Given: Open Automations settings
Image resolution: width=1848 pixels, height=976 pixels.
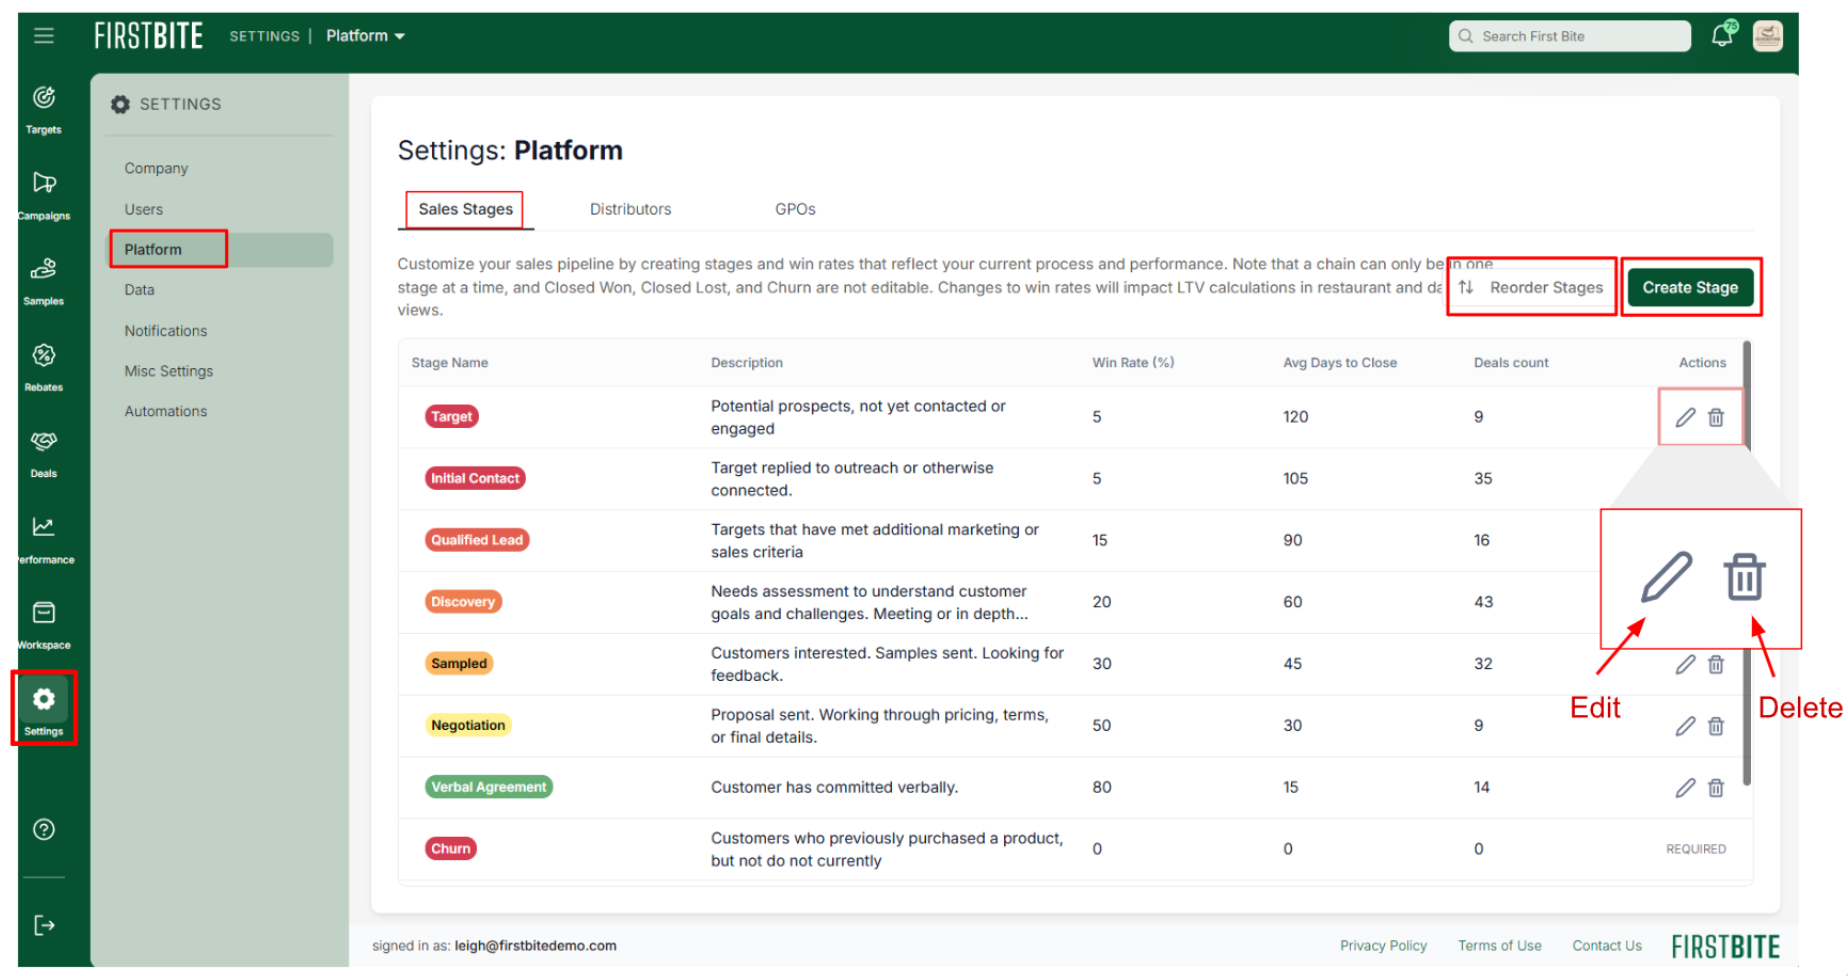Looking at the screenshot, I should (x=166, y=411).
